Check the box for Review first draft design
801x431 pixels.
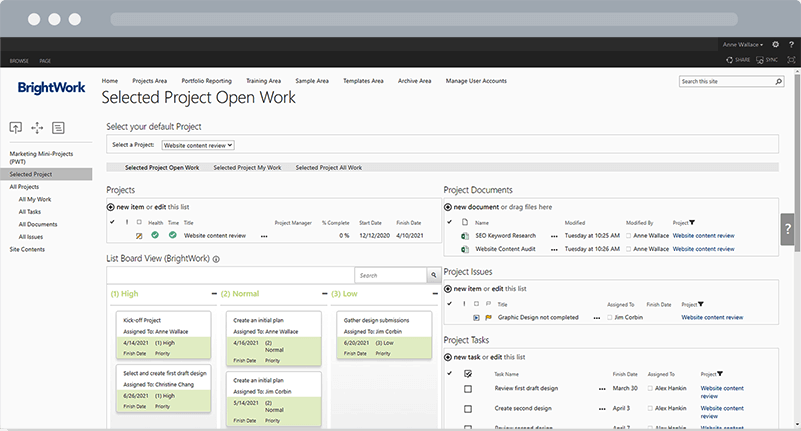click(467, 388)
